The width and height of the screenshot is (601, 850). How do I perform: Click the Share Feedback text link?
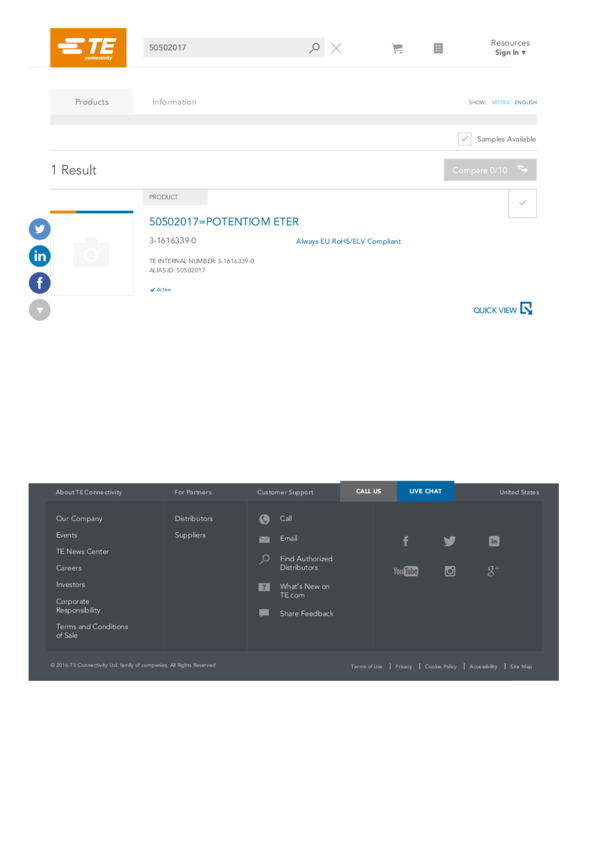[307, 613]
